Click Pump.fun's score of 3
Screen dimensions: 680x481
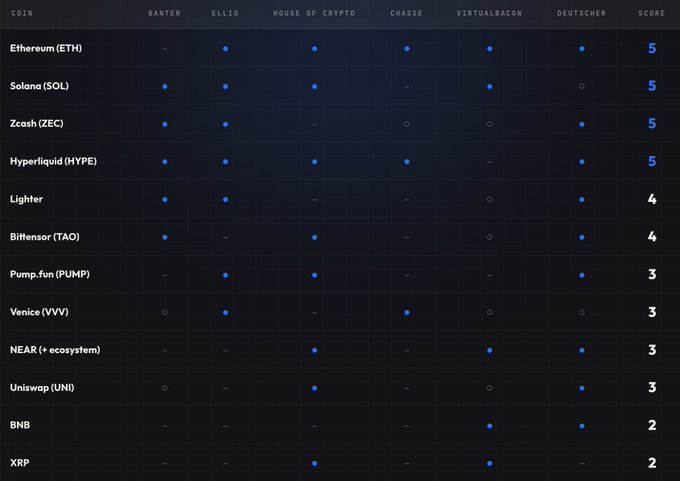[x=652, y=274]
